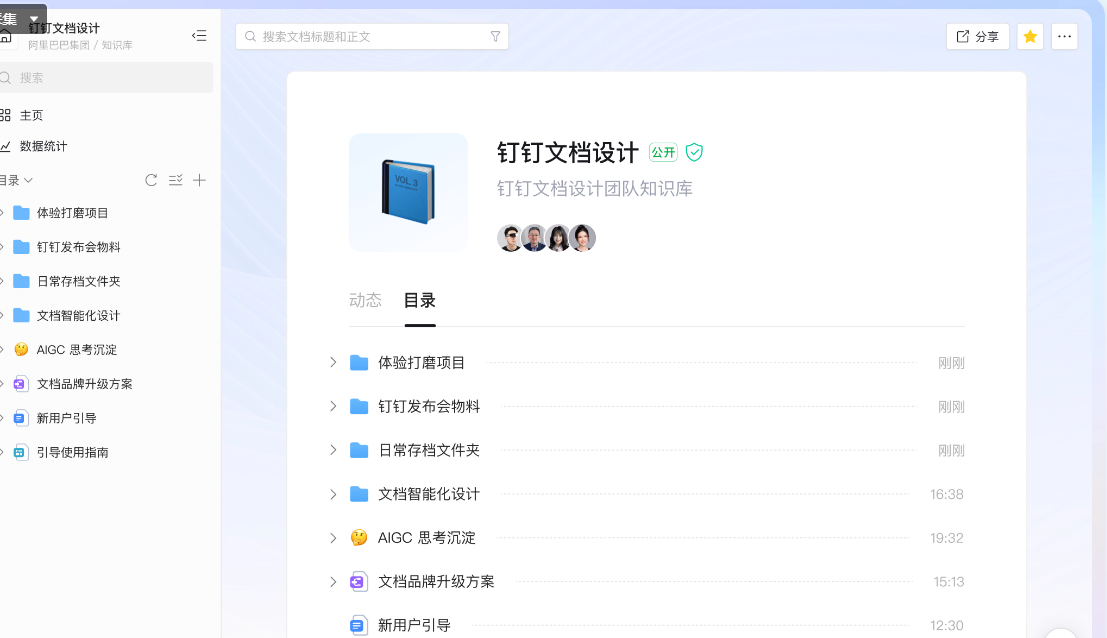Viewport: 1107px width, 638px height.
Task: Click the folder icon of 体验打磨项目 in main list
Action: tap(359, 363)
